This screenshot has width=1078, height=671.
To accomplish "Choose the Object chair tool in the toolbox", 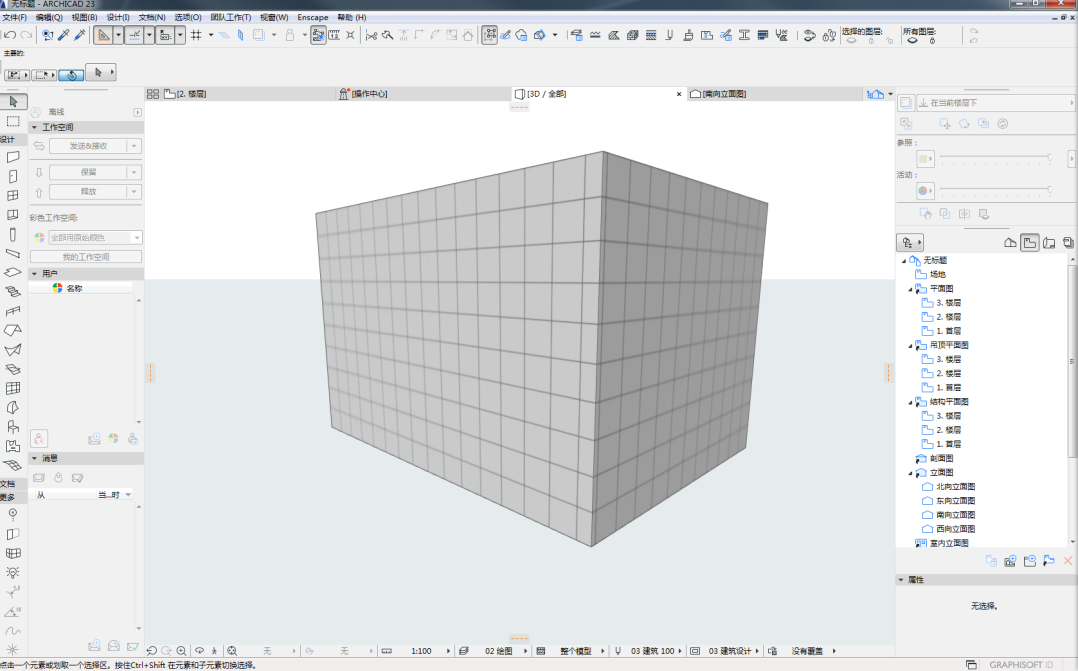I will point(13,427).
